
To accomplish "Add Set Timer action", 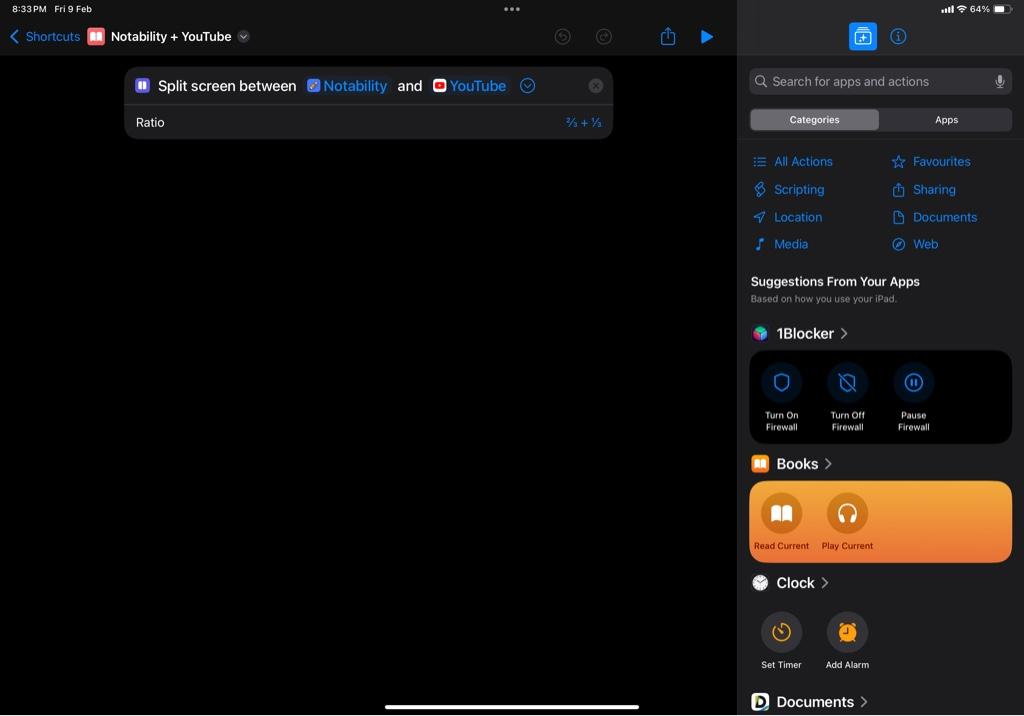I will pyautogui.click(x=781, y=641).
